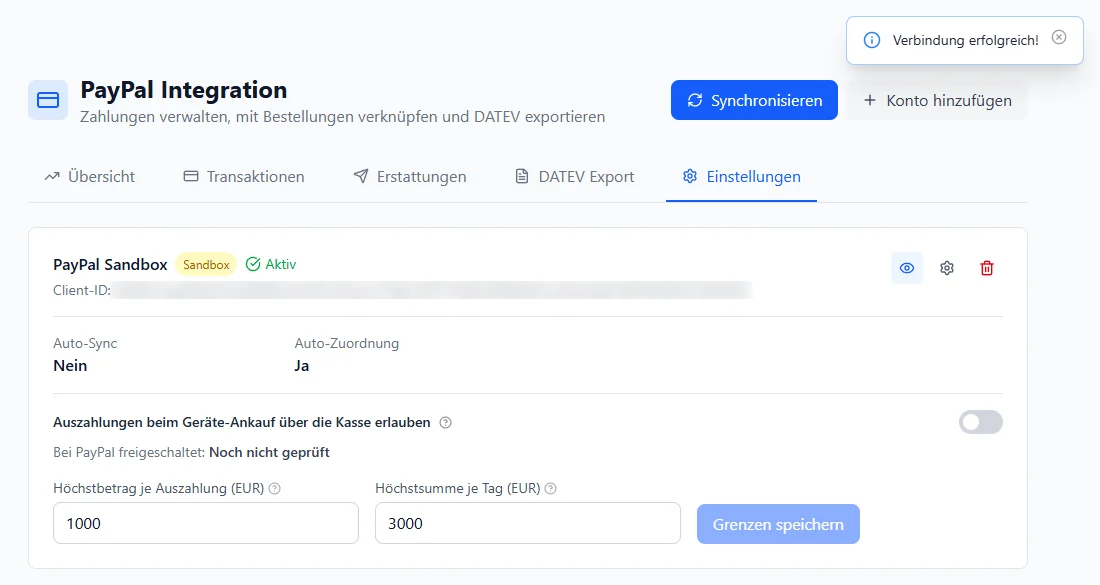
Task: Click the 'Nein' value under Auto-Sync
Action: point(70,365)
